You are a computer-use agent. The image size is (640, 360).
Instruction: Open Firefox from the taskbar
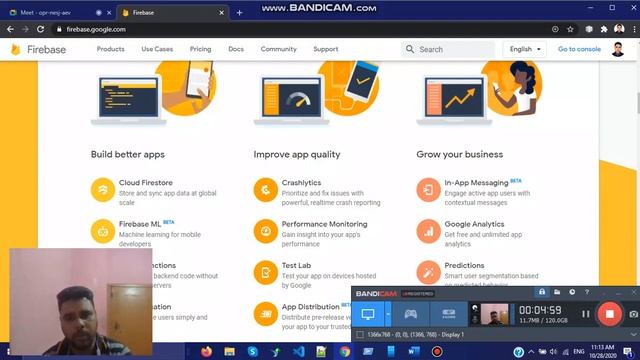tap(207, 351)
